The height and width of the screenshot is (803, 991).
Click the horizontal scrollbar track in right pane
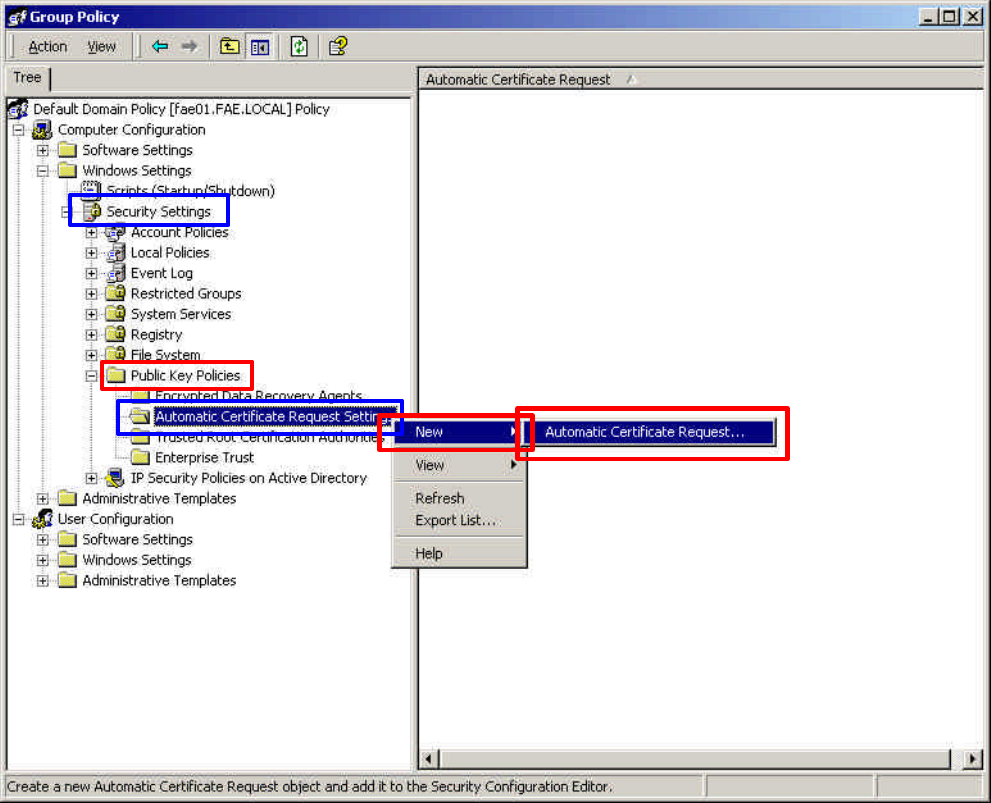(700, 759)
